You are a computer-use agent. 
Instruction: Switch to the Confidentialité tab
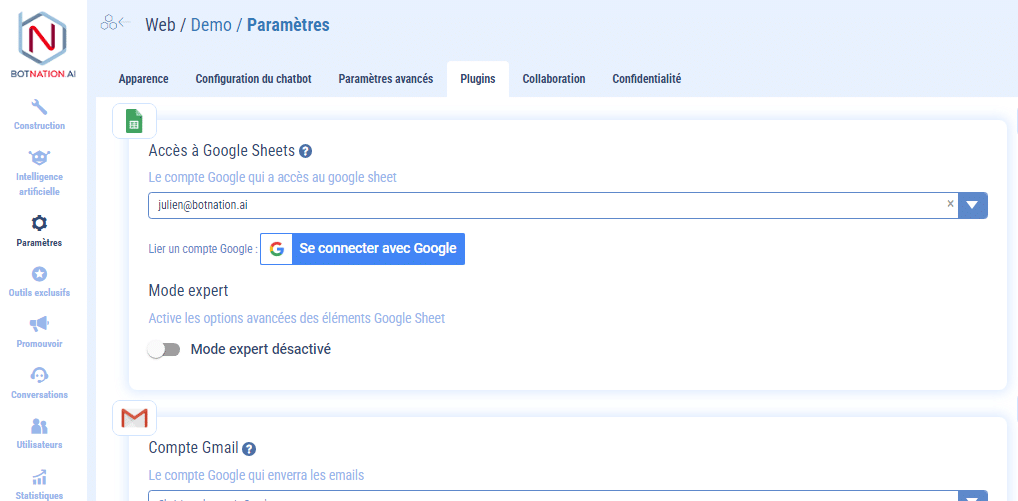tap(646, 79)
